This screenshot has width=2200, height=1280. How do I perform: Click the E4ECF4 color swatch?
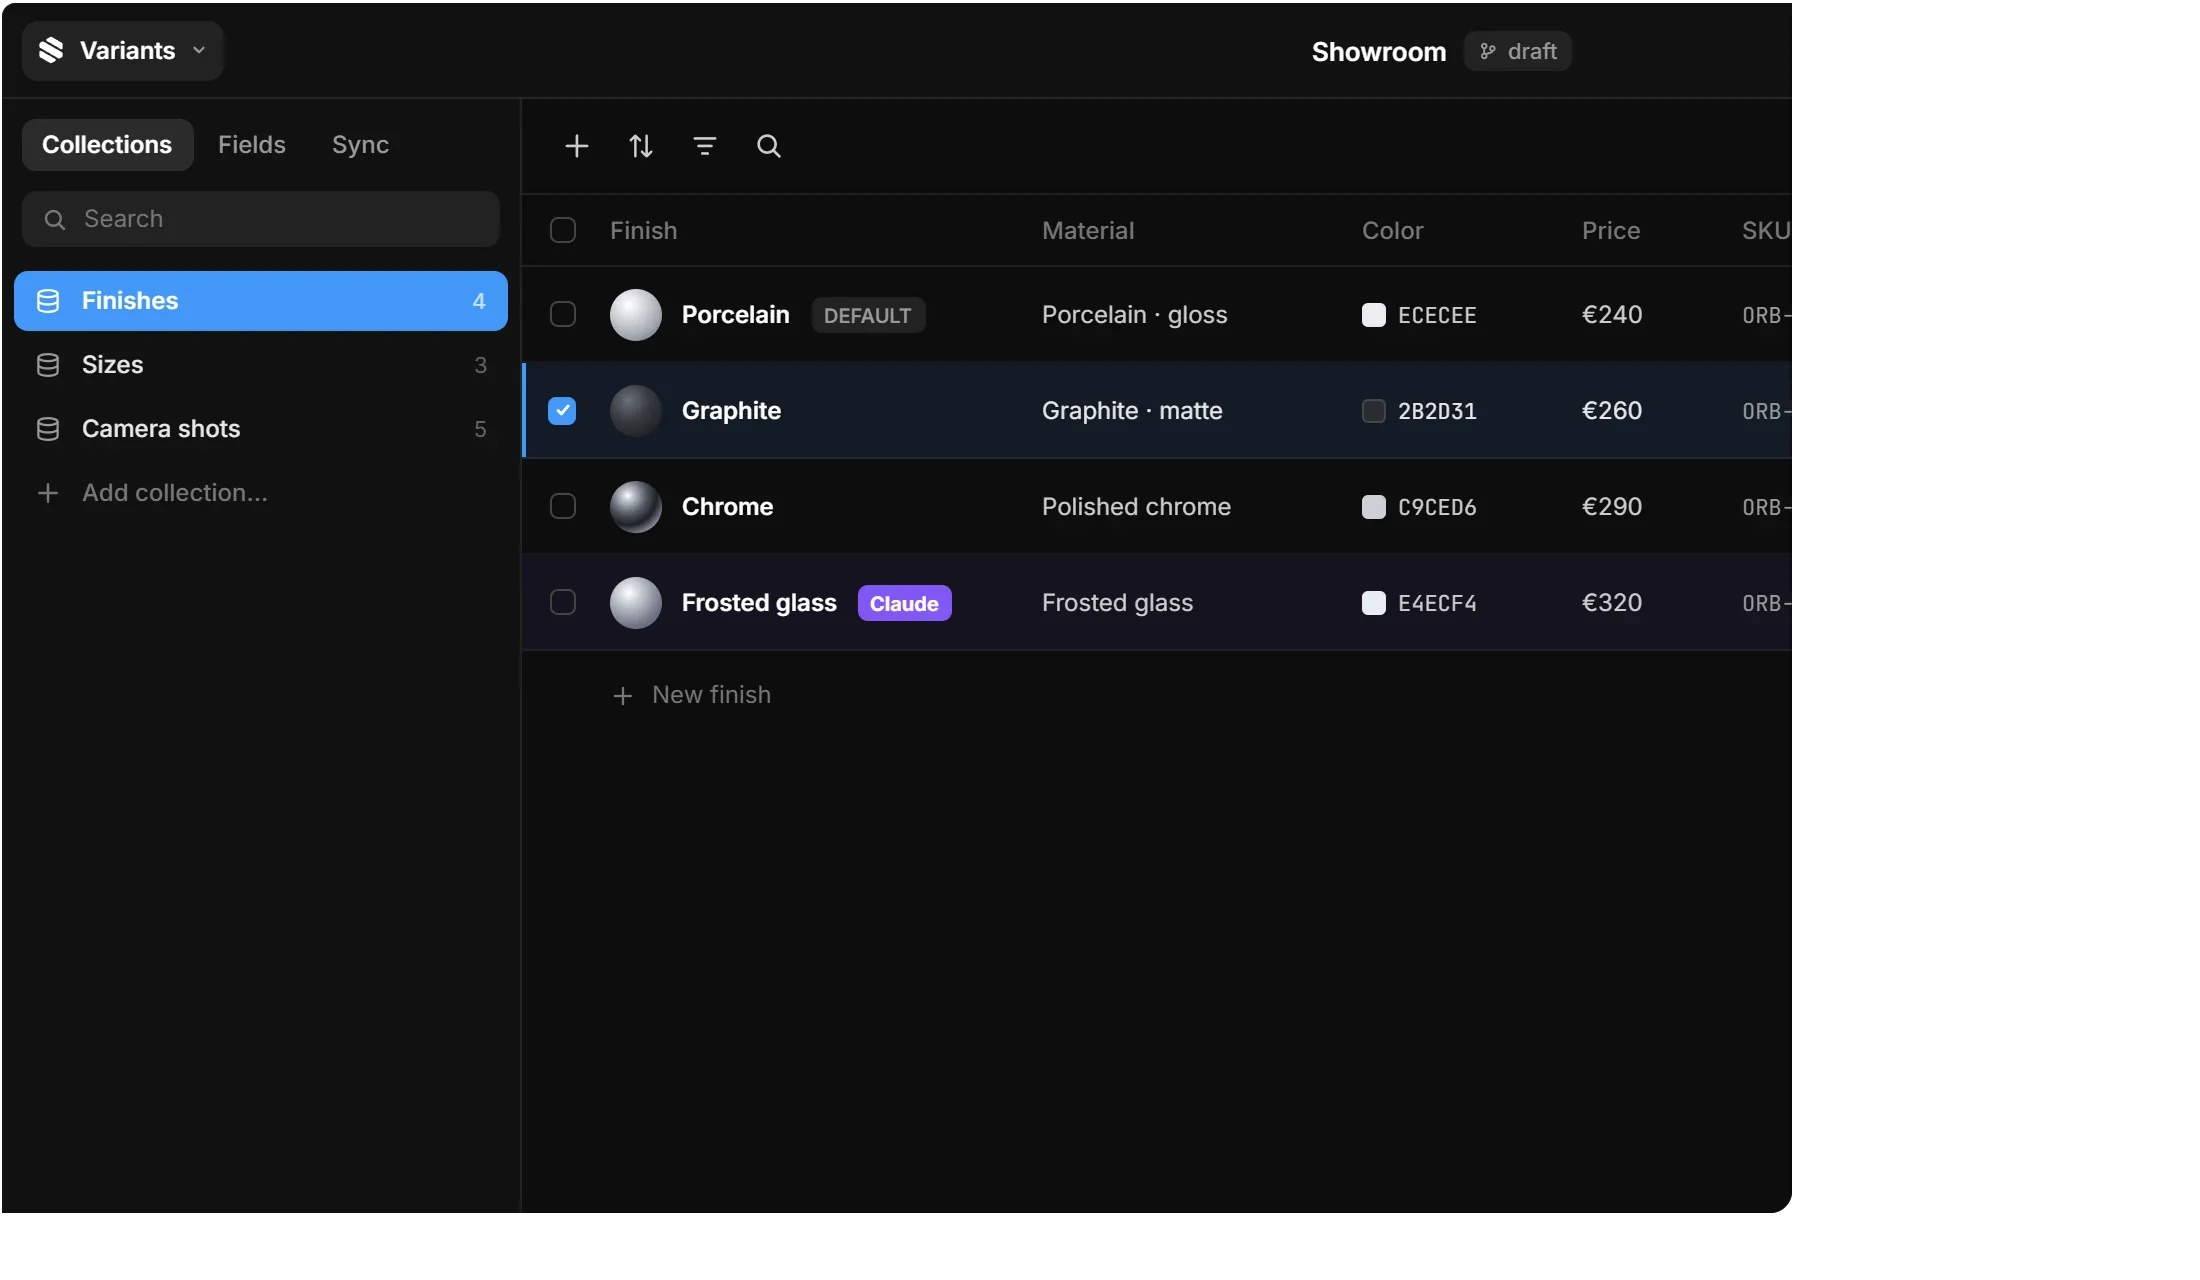tap(1374, 603)
